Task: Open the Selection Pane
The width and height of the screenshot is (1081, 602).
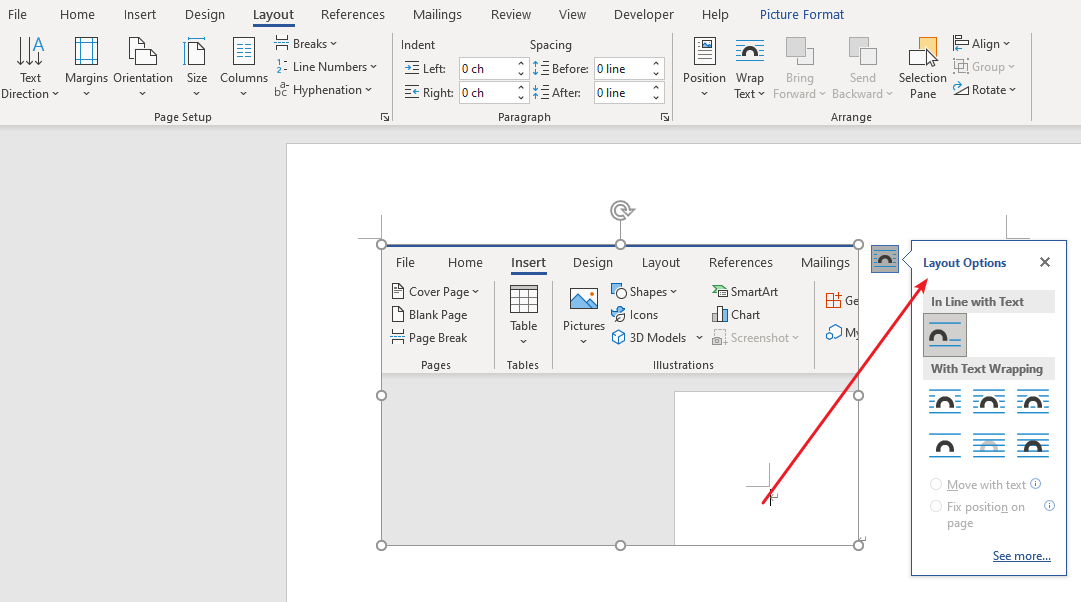Action: pos(922,68)
